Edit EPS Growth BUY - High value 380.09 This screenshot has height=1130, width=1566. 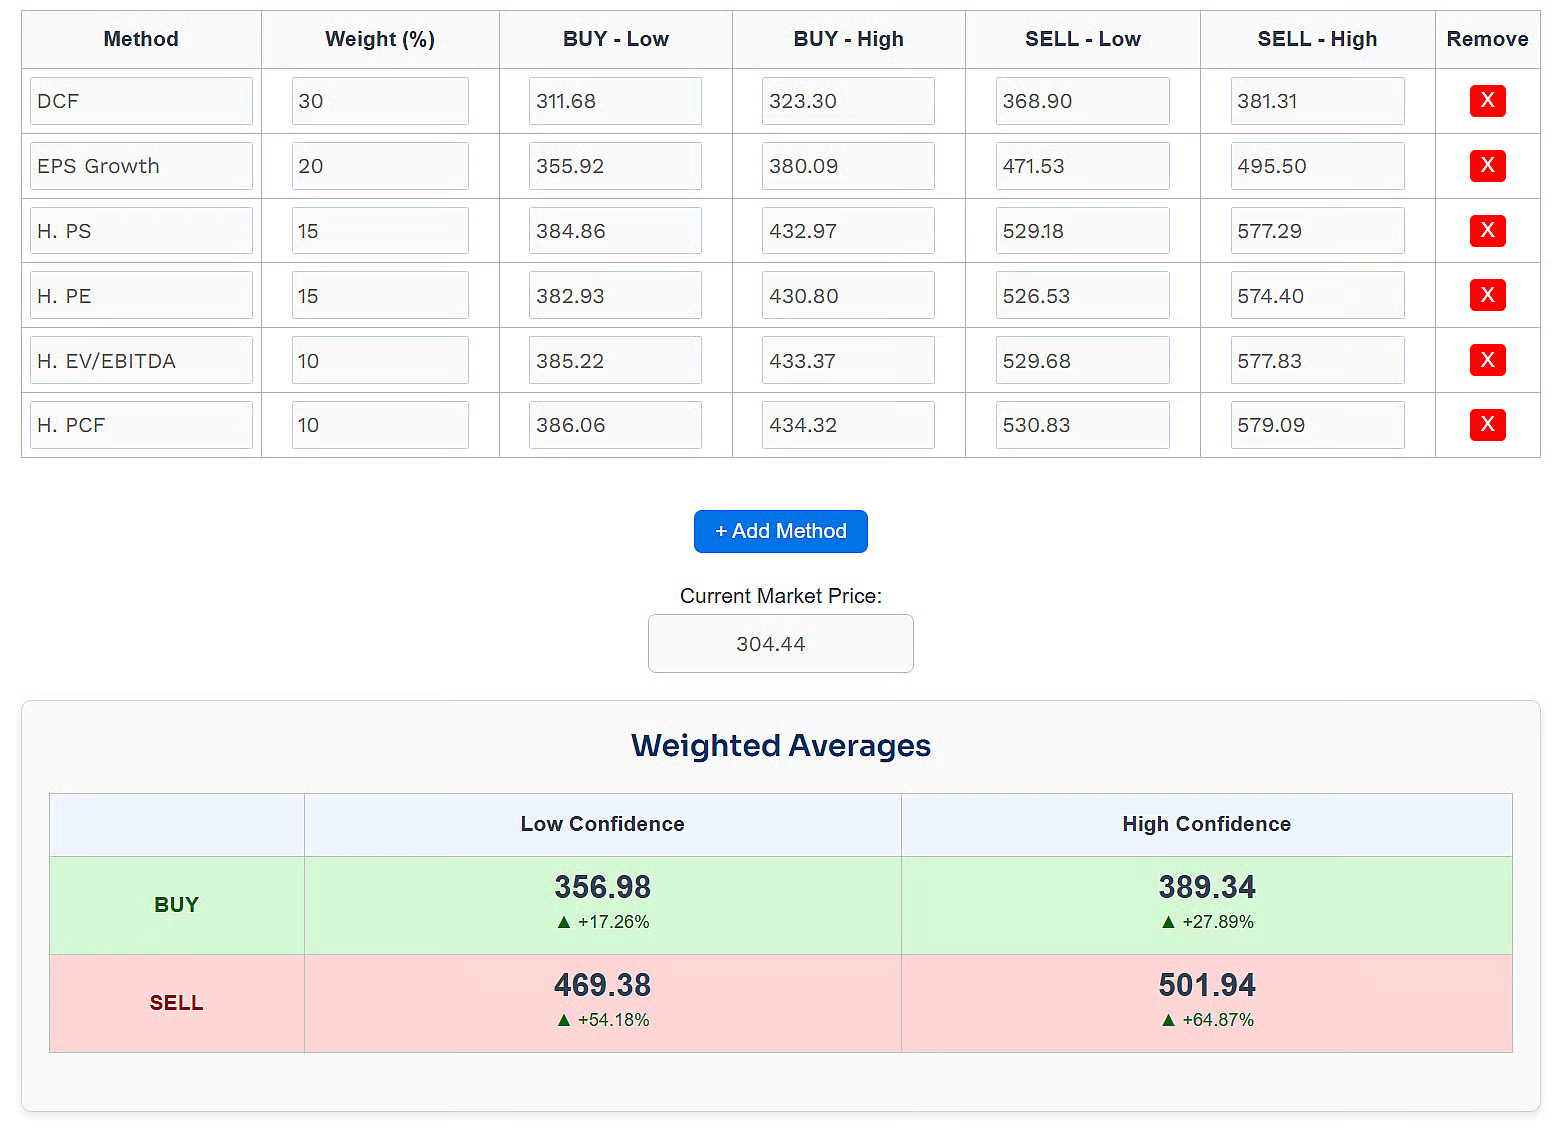(848, 166)
